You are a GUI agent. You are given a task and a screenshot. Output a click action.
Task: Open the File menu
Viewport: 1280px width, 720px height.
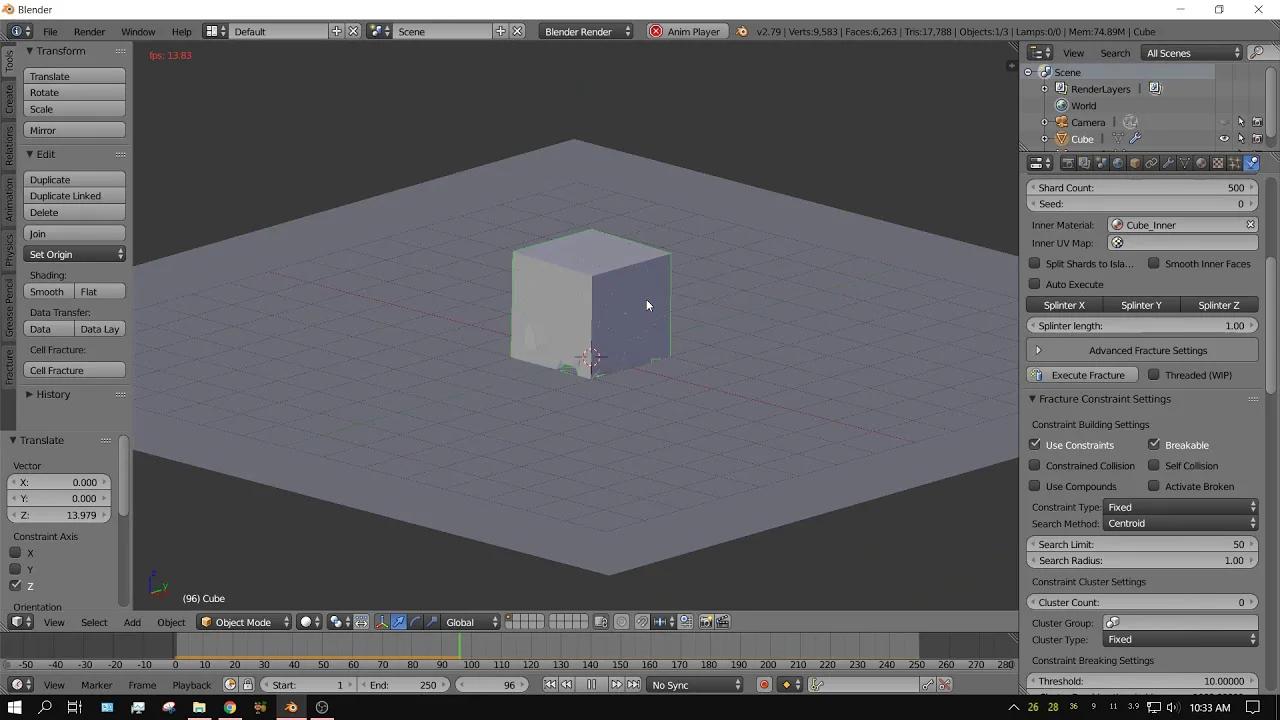click(50, 31)
